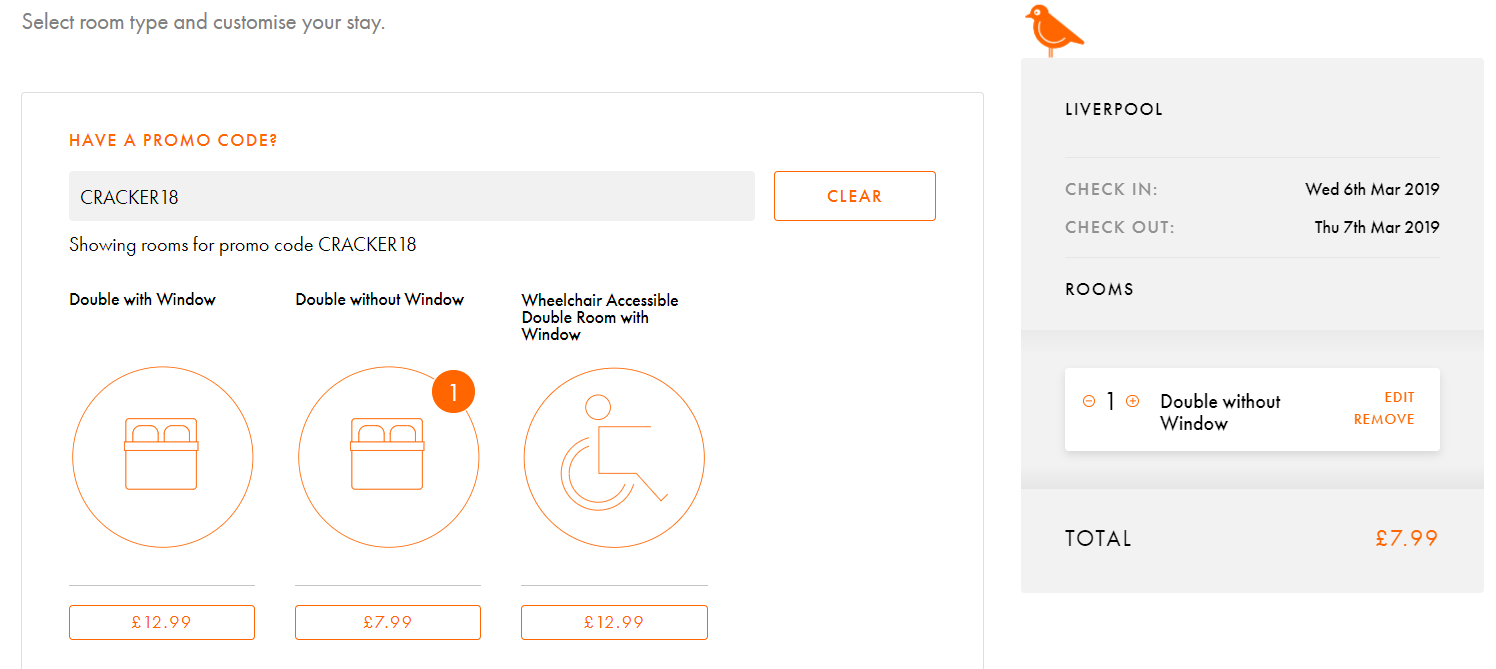Click the orange bird logo
Viewport: 1496px width, 669px height.
[x=1054, y=29]
